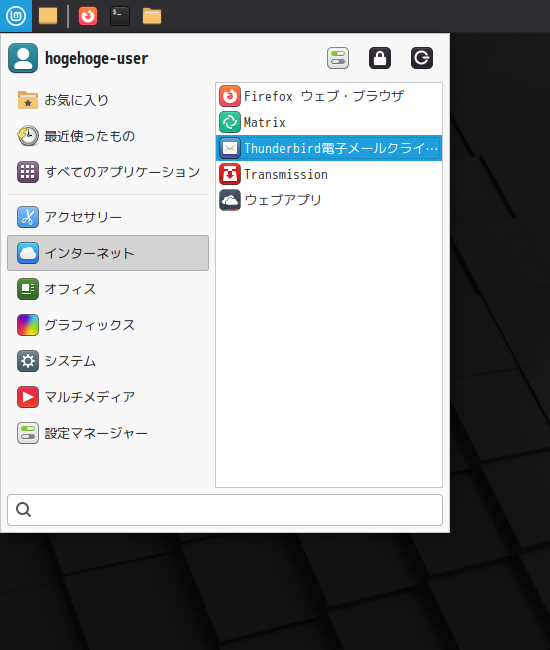The height and width of the screenshot is (650, 550).
Task: Click the hogehoge-user name label
Action: 97,58
